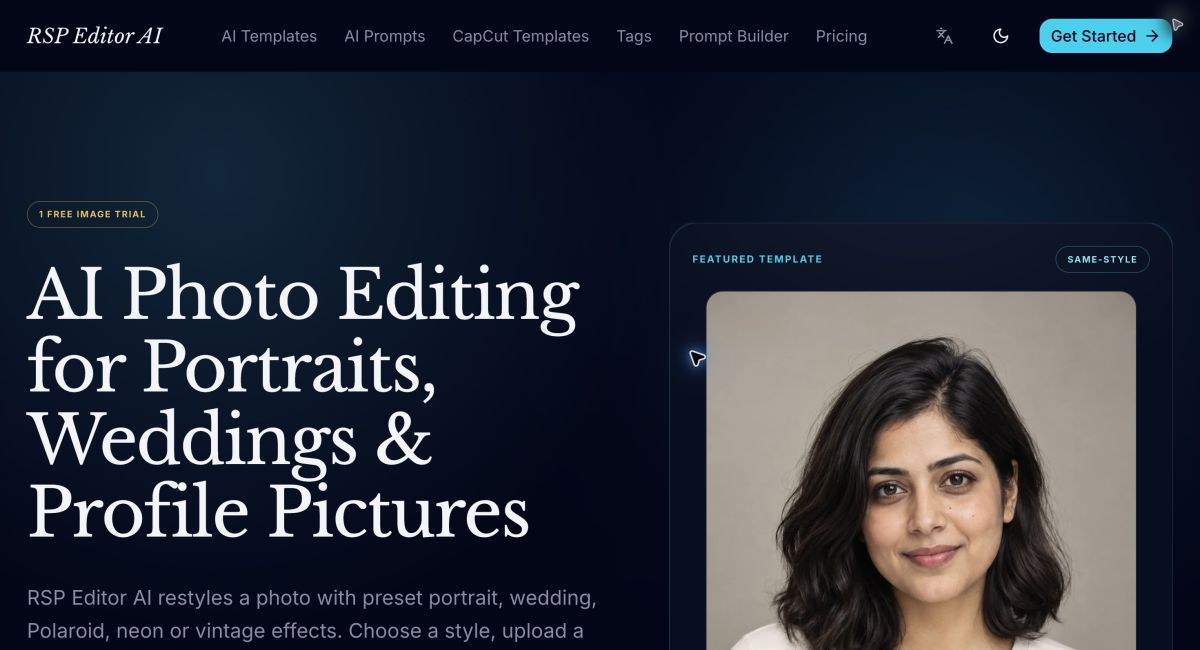Open the featured template portrait image

click(921, 471)
